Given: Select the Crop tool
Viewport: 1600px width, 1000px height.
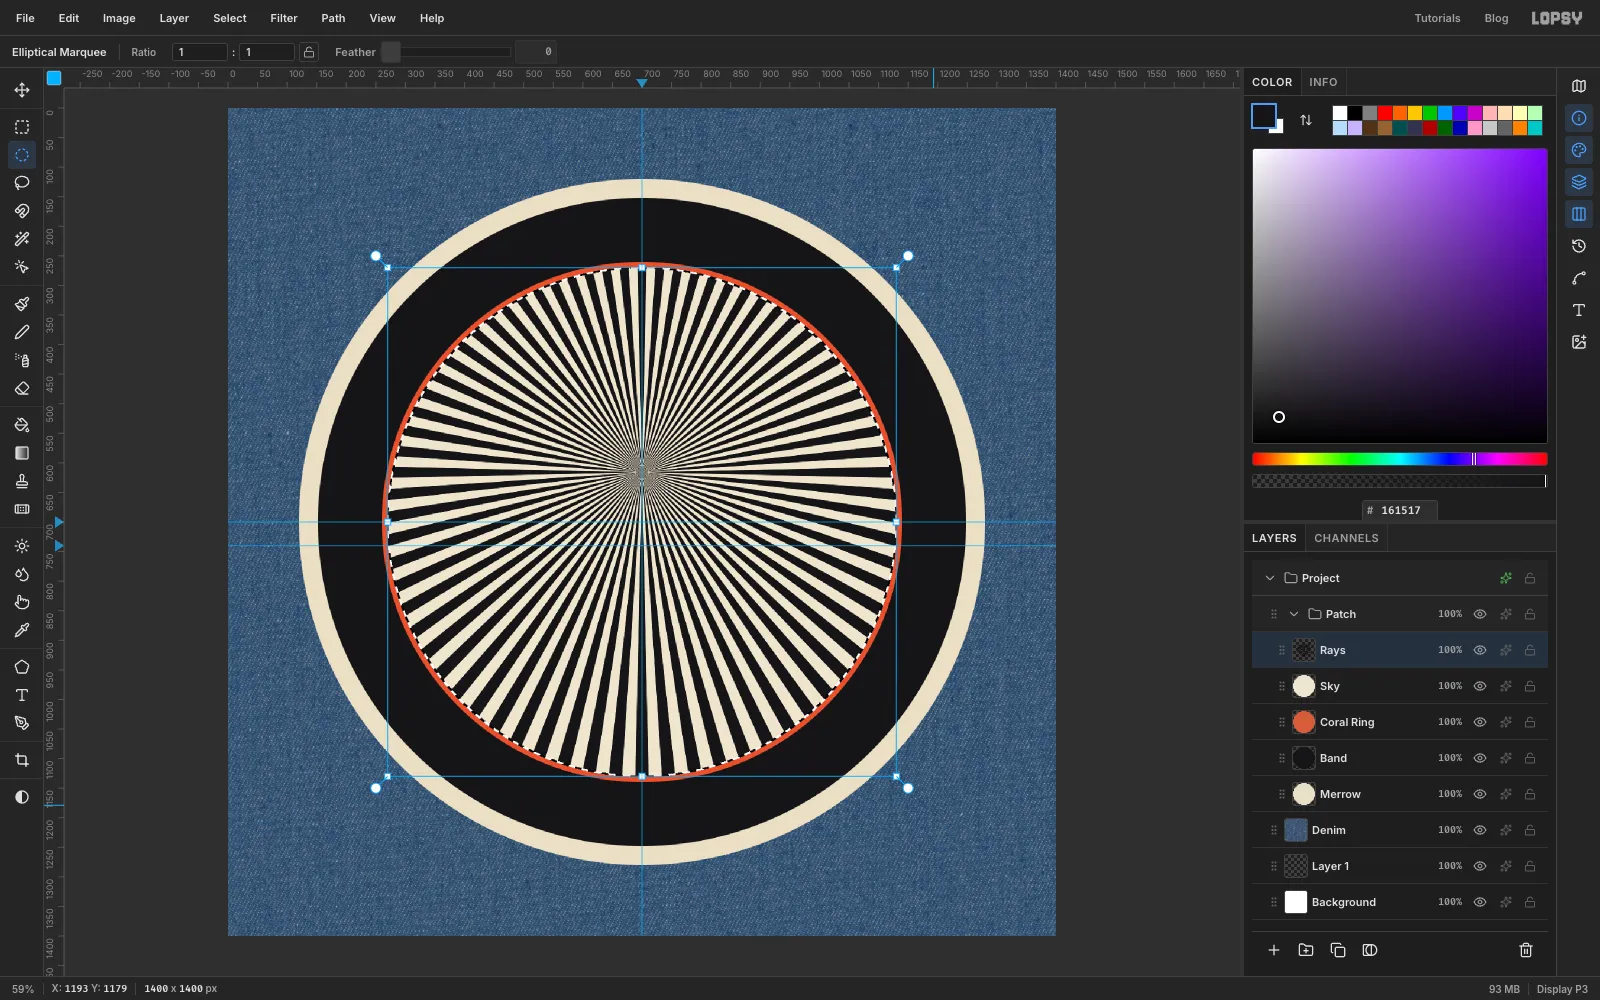Looking at the screenshot, I should (x=22, y=760).
